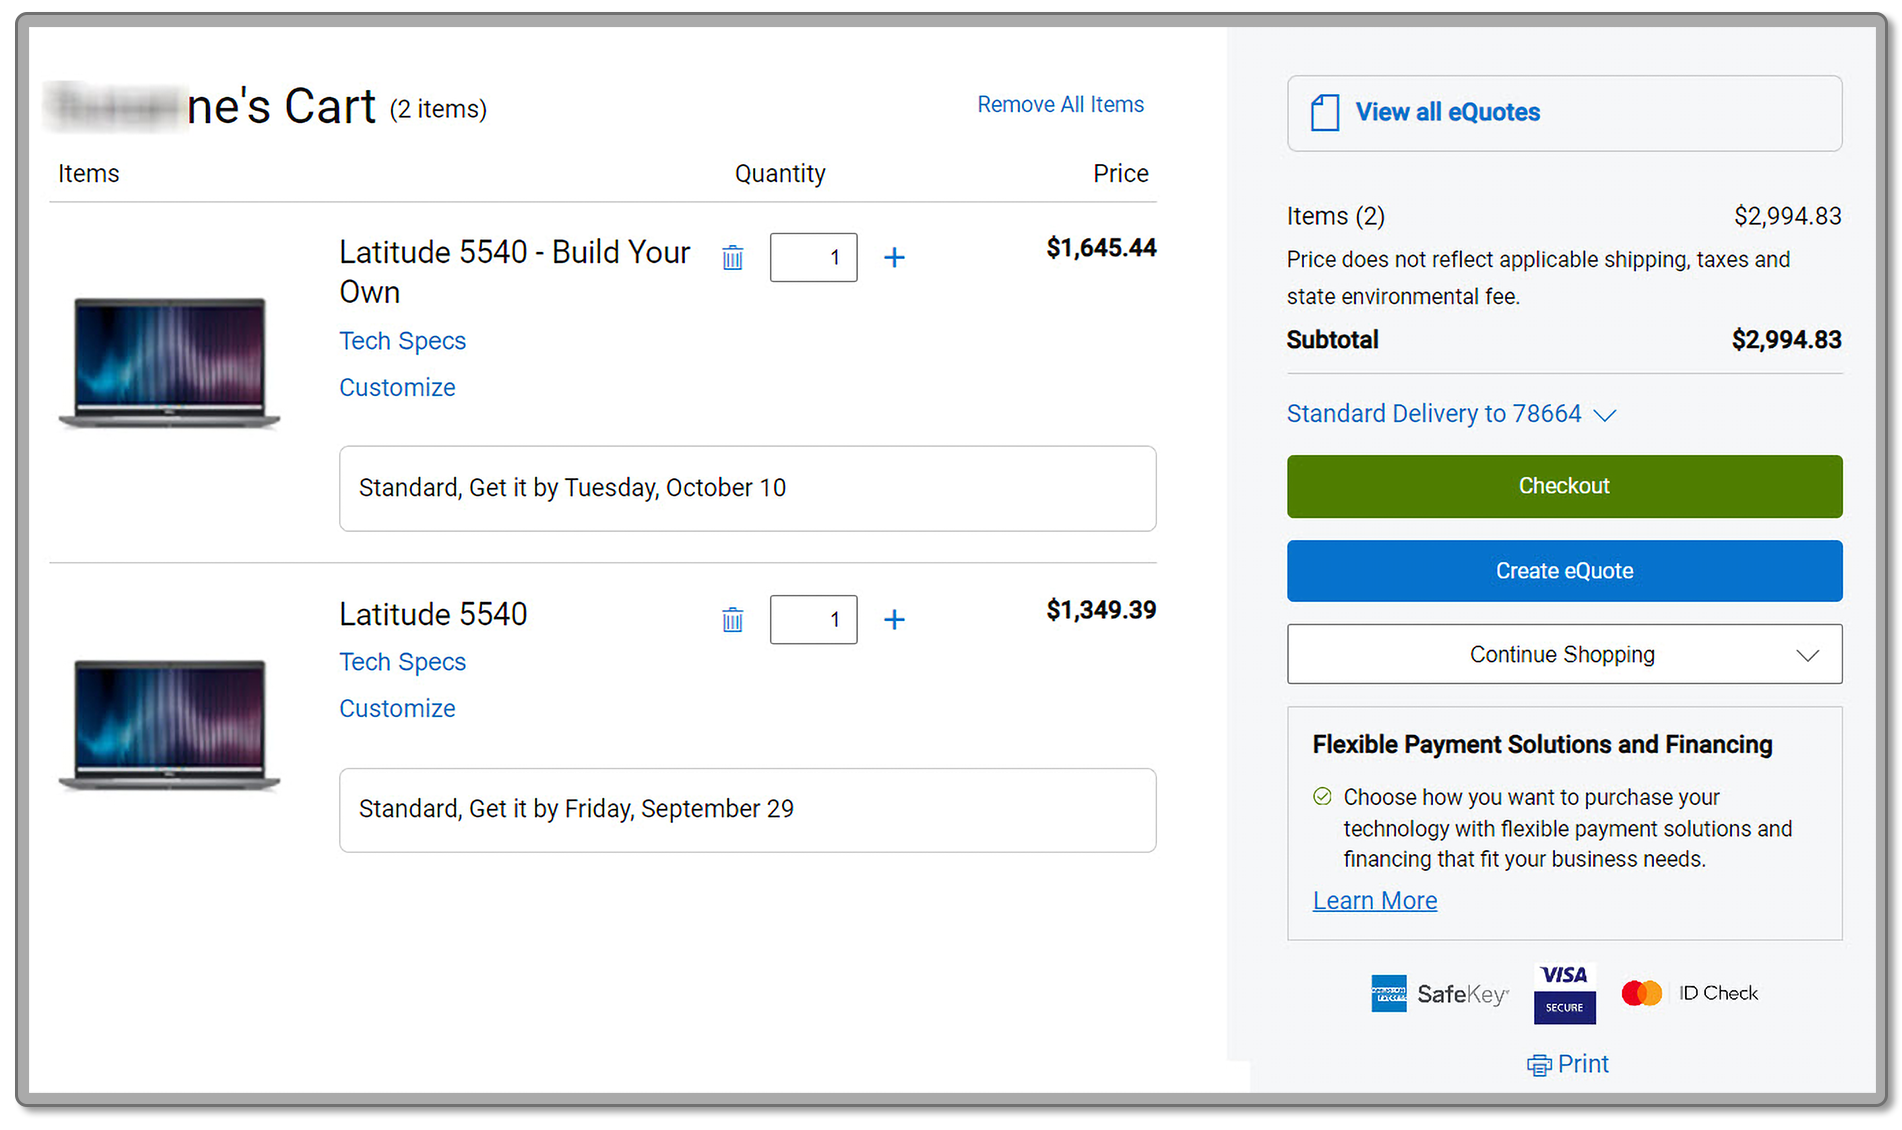
Task: Click the plain 'Latitude 5540' product title
Action: [433, 614]
